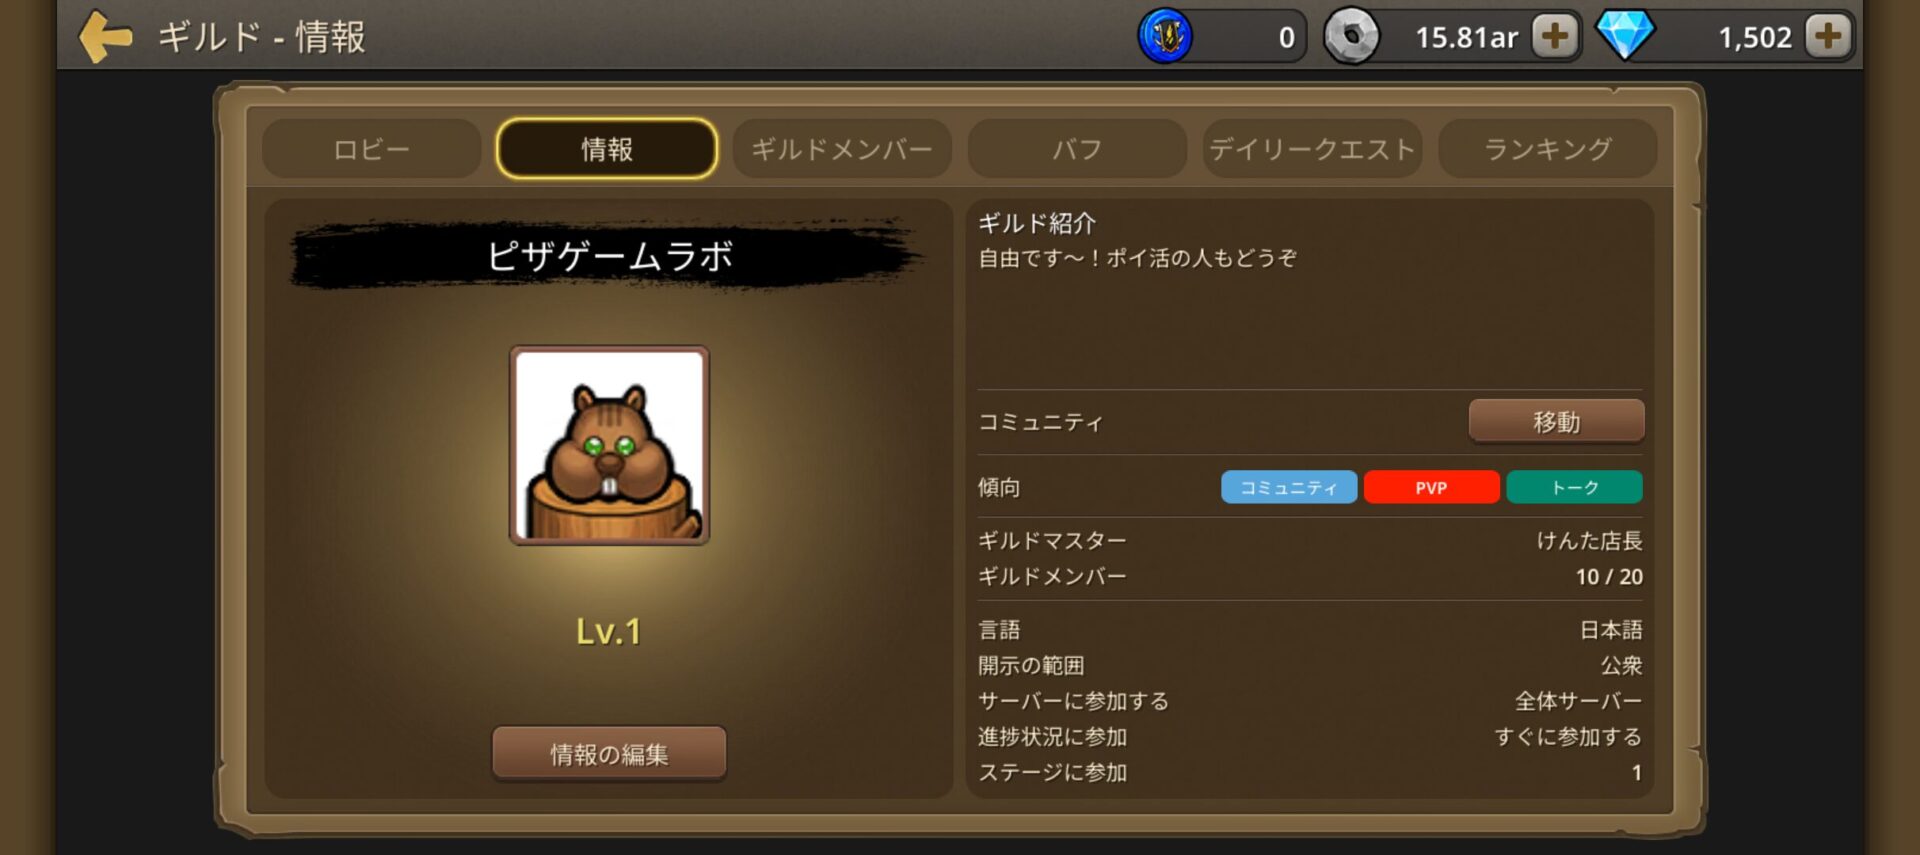This screenshot has width=1920, height=855.
Task: Select the green トーク tendency tag
Action: tap(1574, 487)
